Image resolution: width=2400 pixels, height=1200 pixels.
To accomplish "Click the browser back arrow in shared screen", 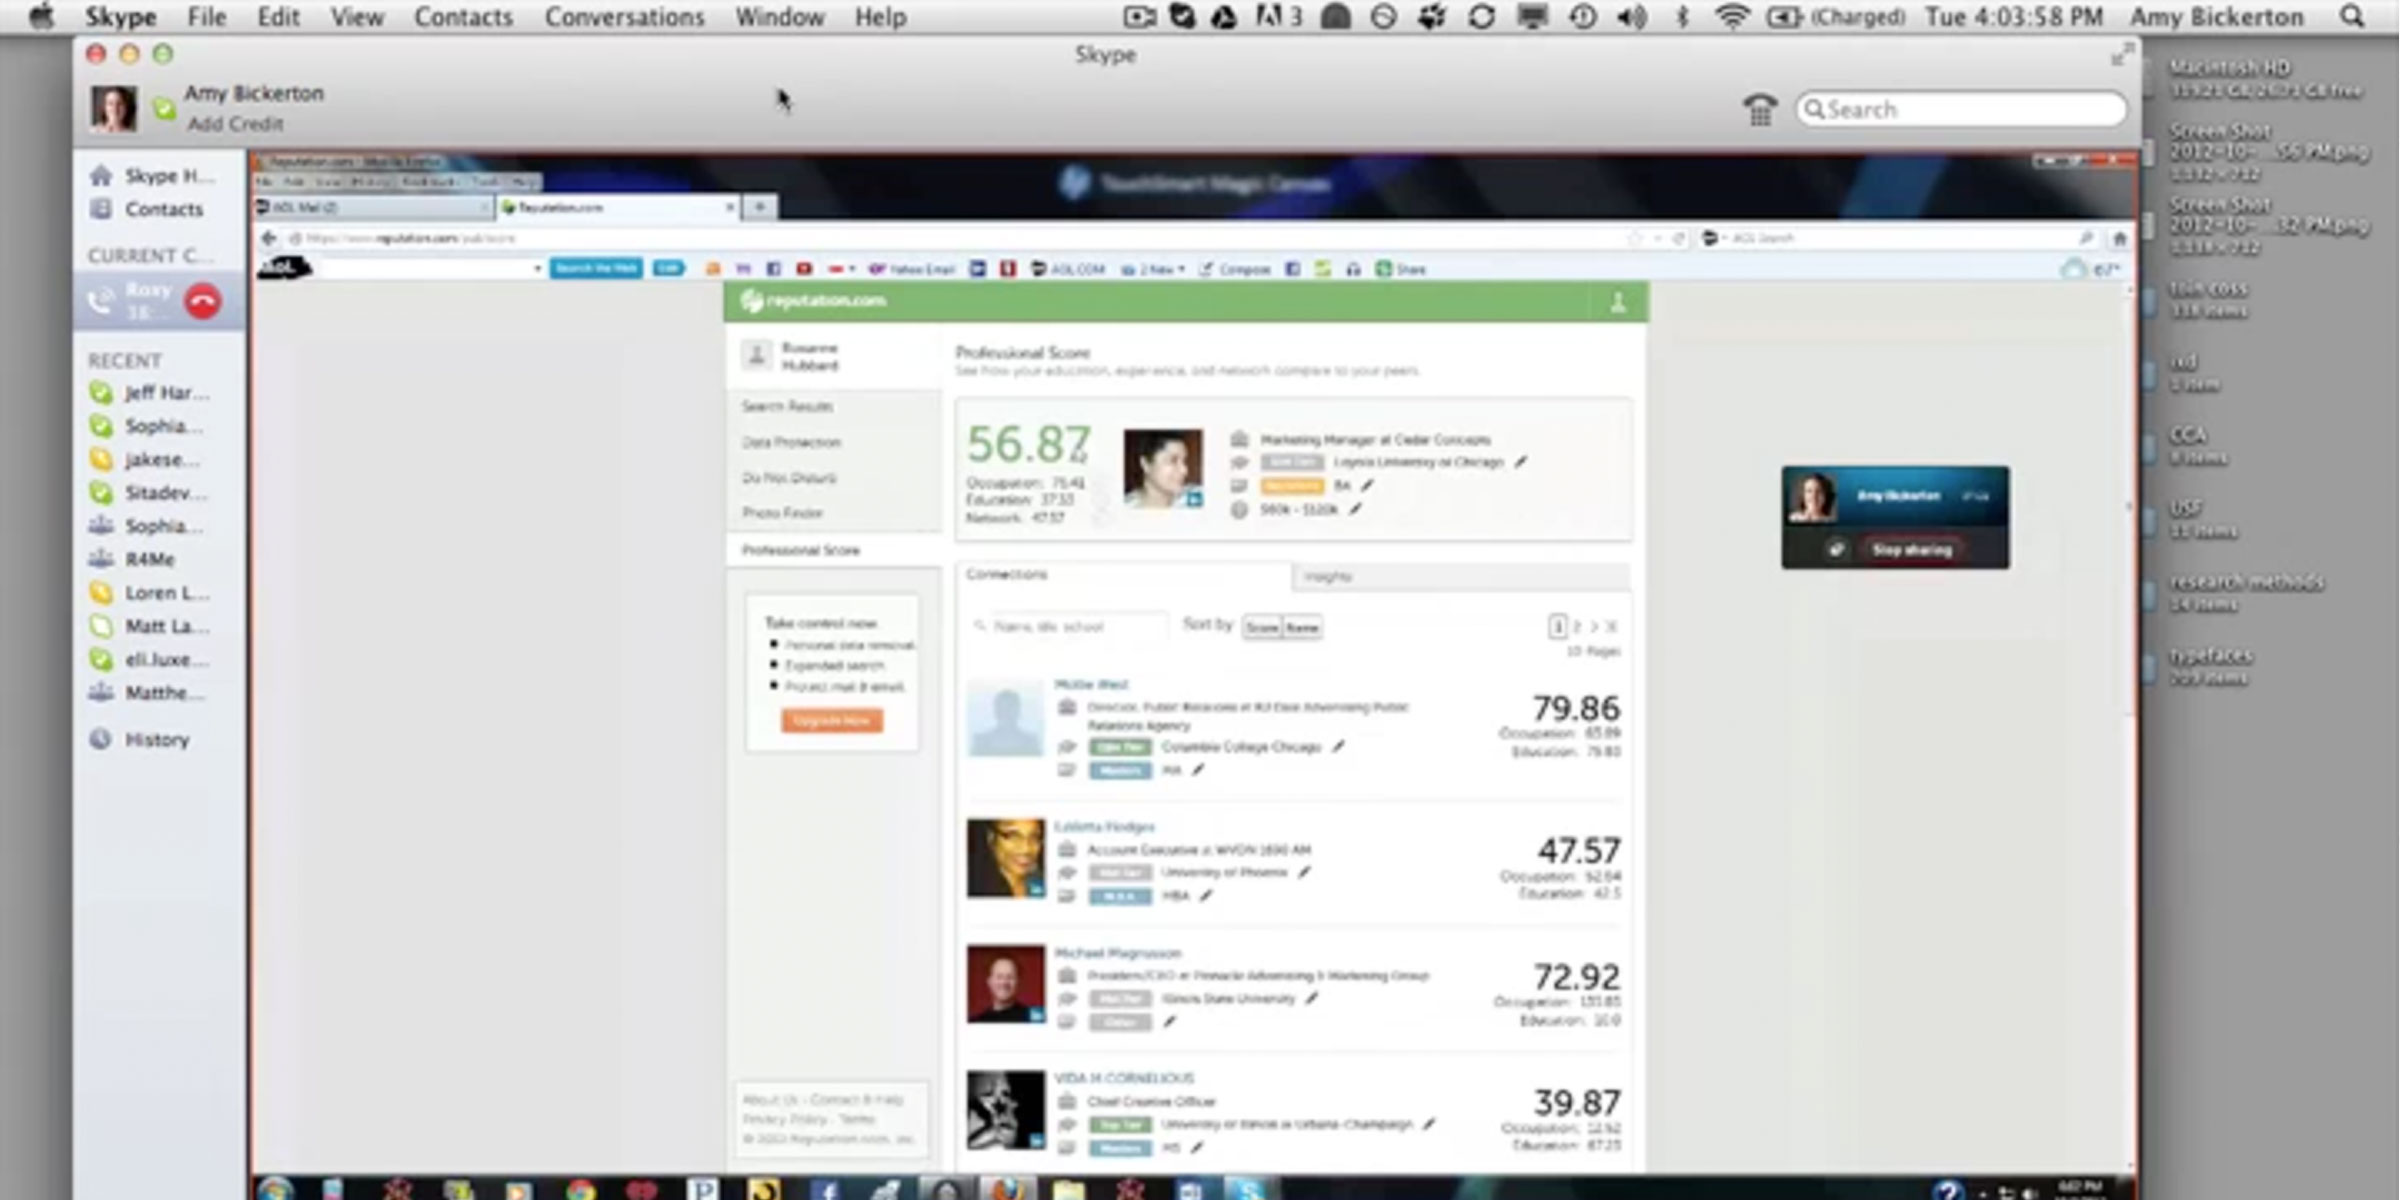I will click(x=269, y=238).
